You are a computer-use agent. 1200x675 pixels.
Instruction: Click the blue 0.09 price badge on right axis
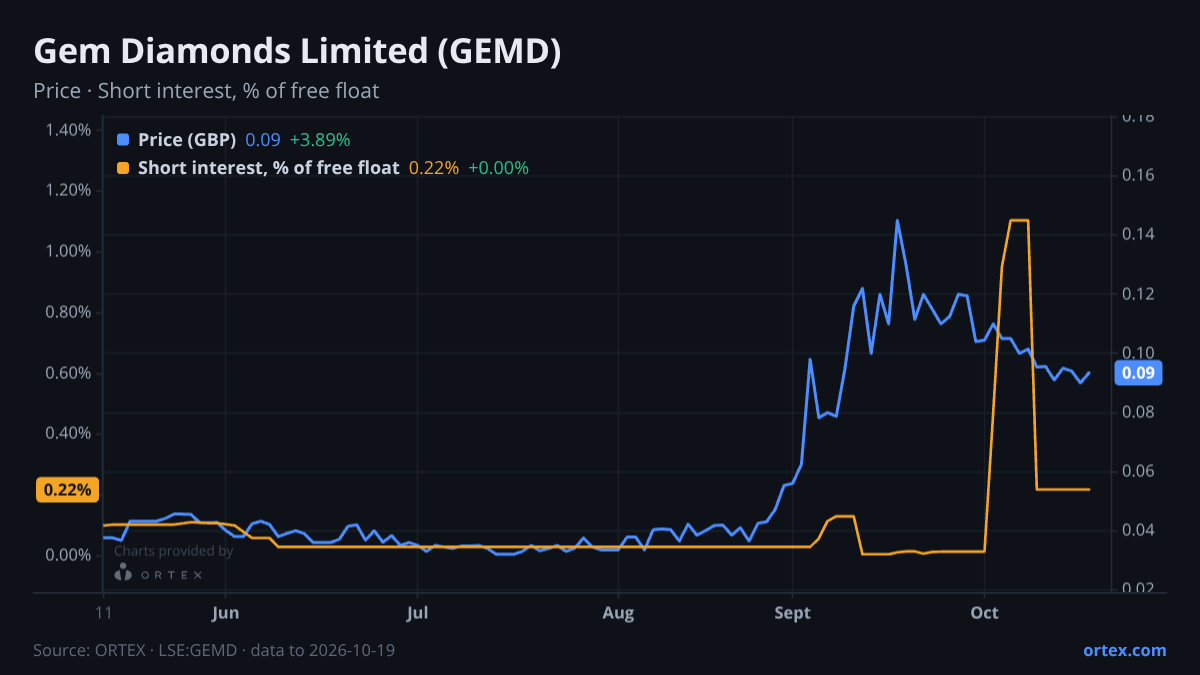click(1138, 373)
